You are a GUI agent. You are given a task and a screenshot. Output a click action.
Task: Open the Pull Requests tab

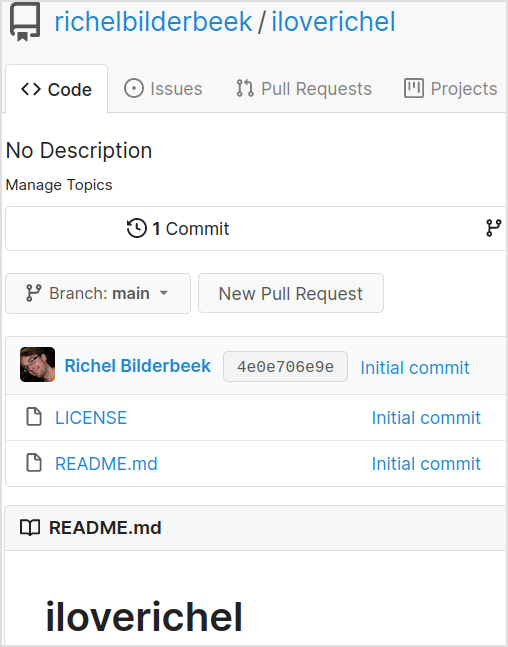pos(304,89)
